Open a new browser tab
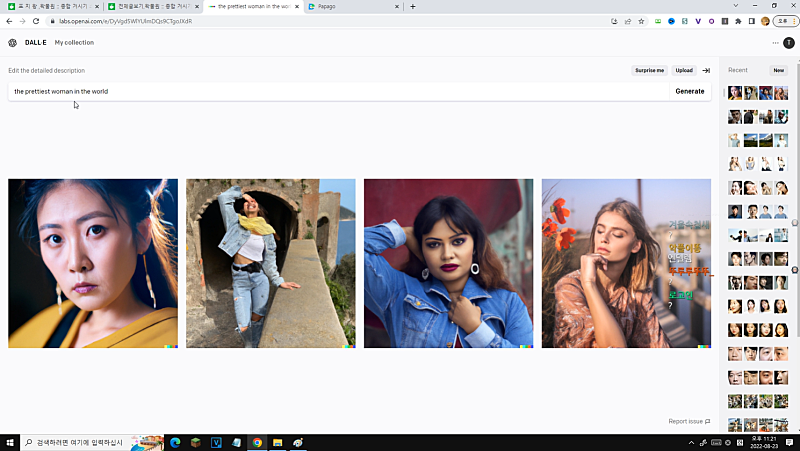 pyautogui.click(x=413, y=6)
